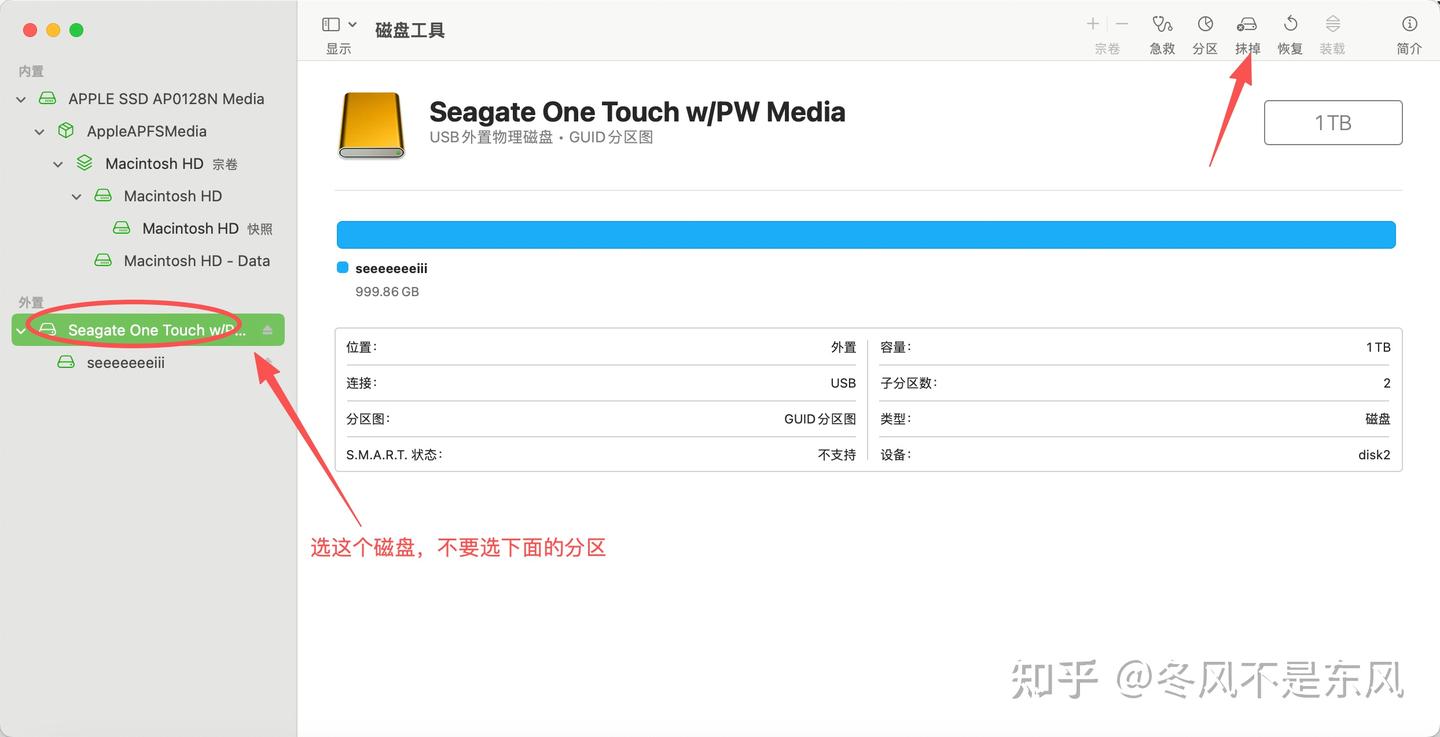This screenshot has height=737, width=1440.
Task: Click the 抹掉 erase toolbar icon
Action: pos(1247,24)
